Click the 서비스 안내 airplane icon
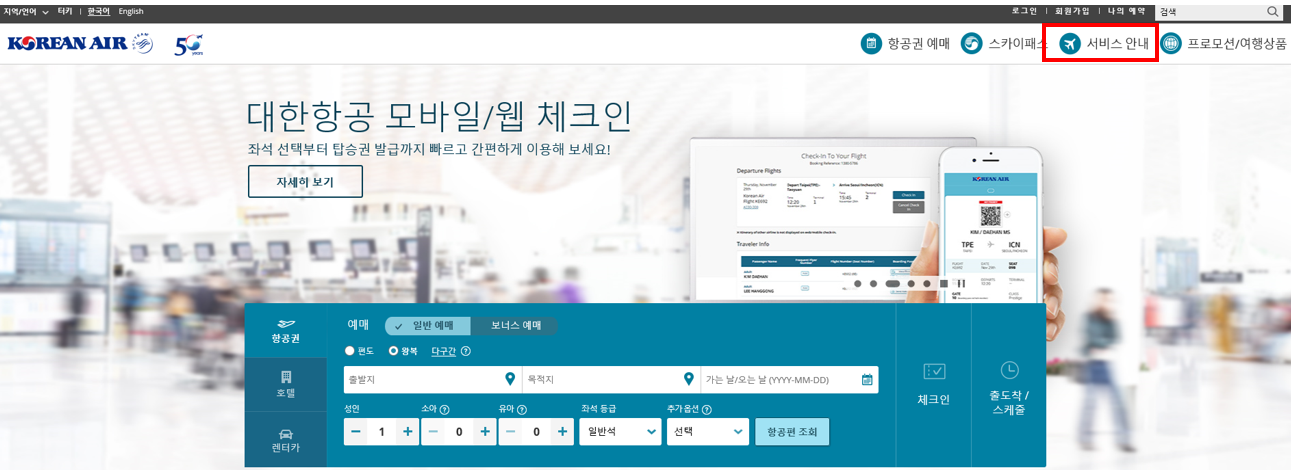 pos(1070,44)
